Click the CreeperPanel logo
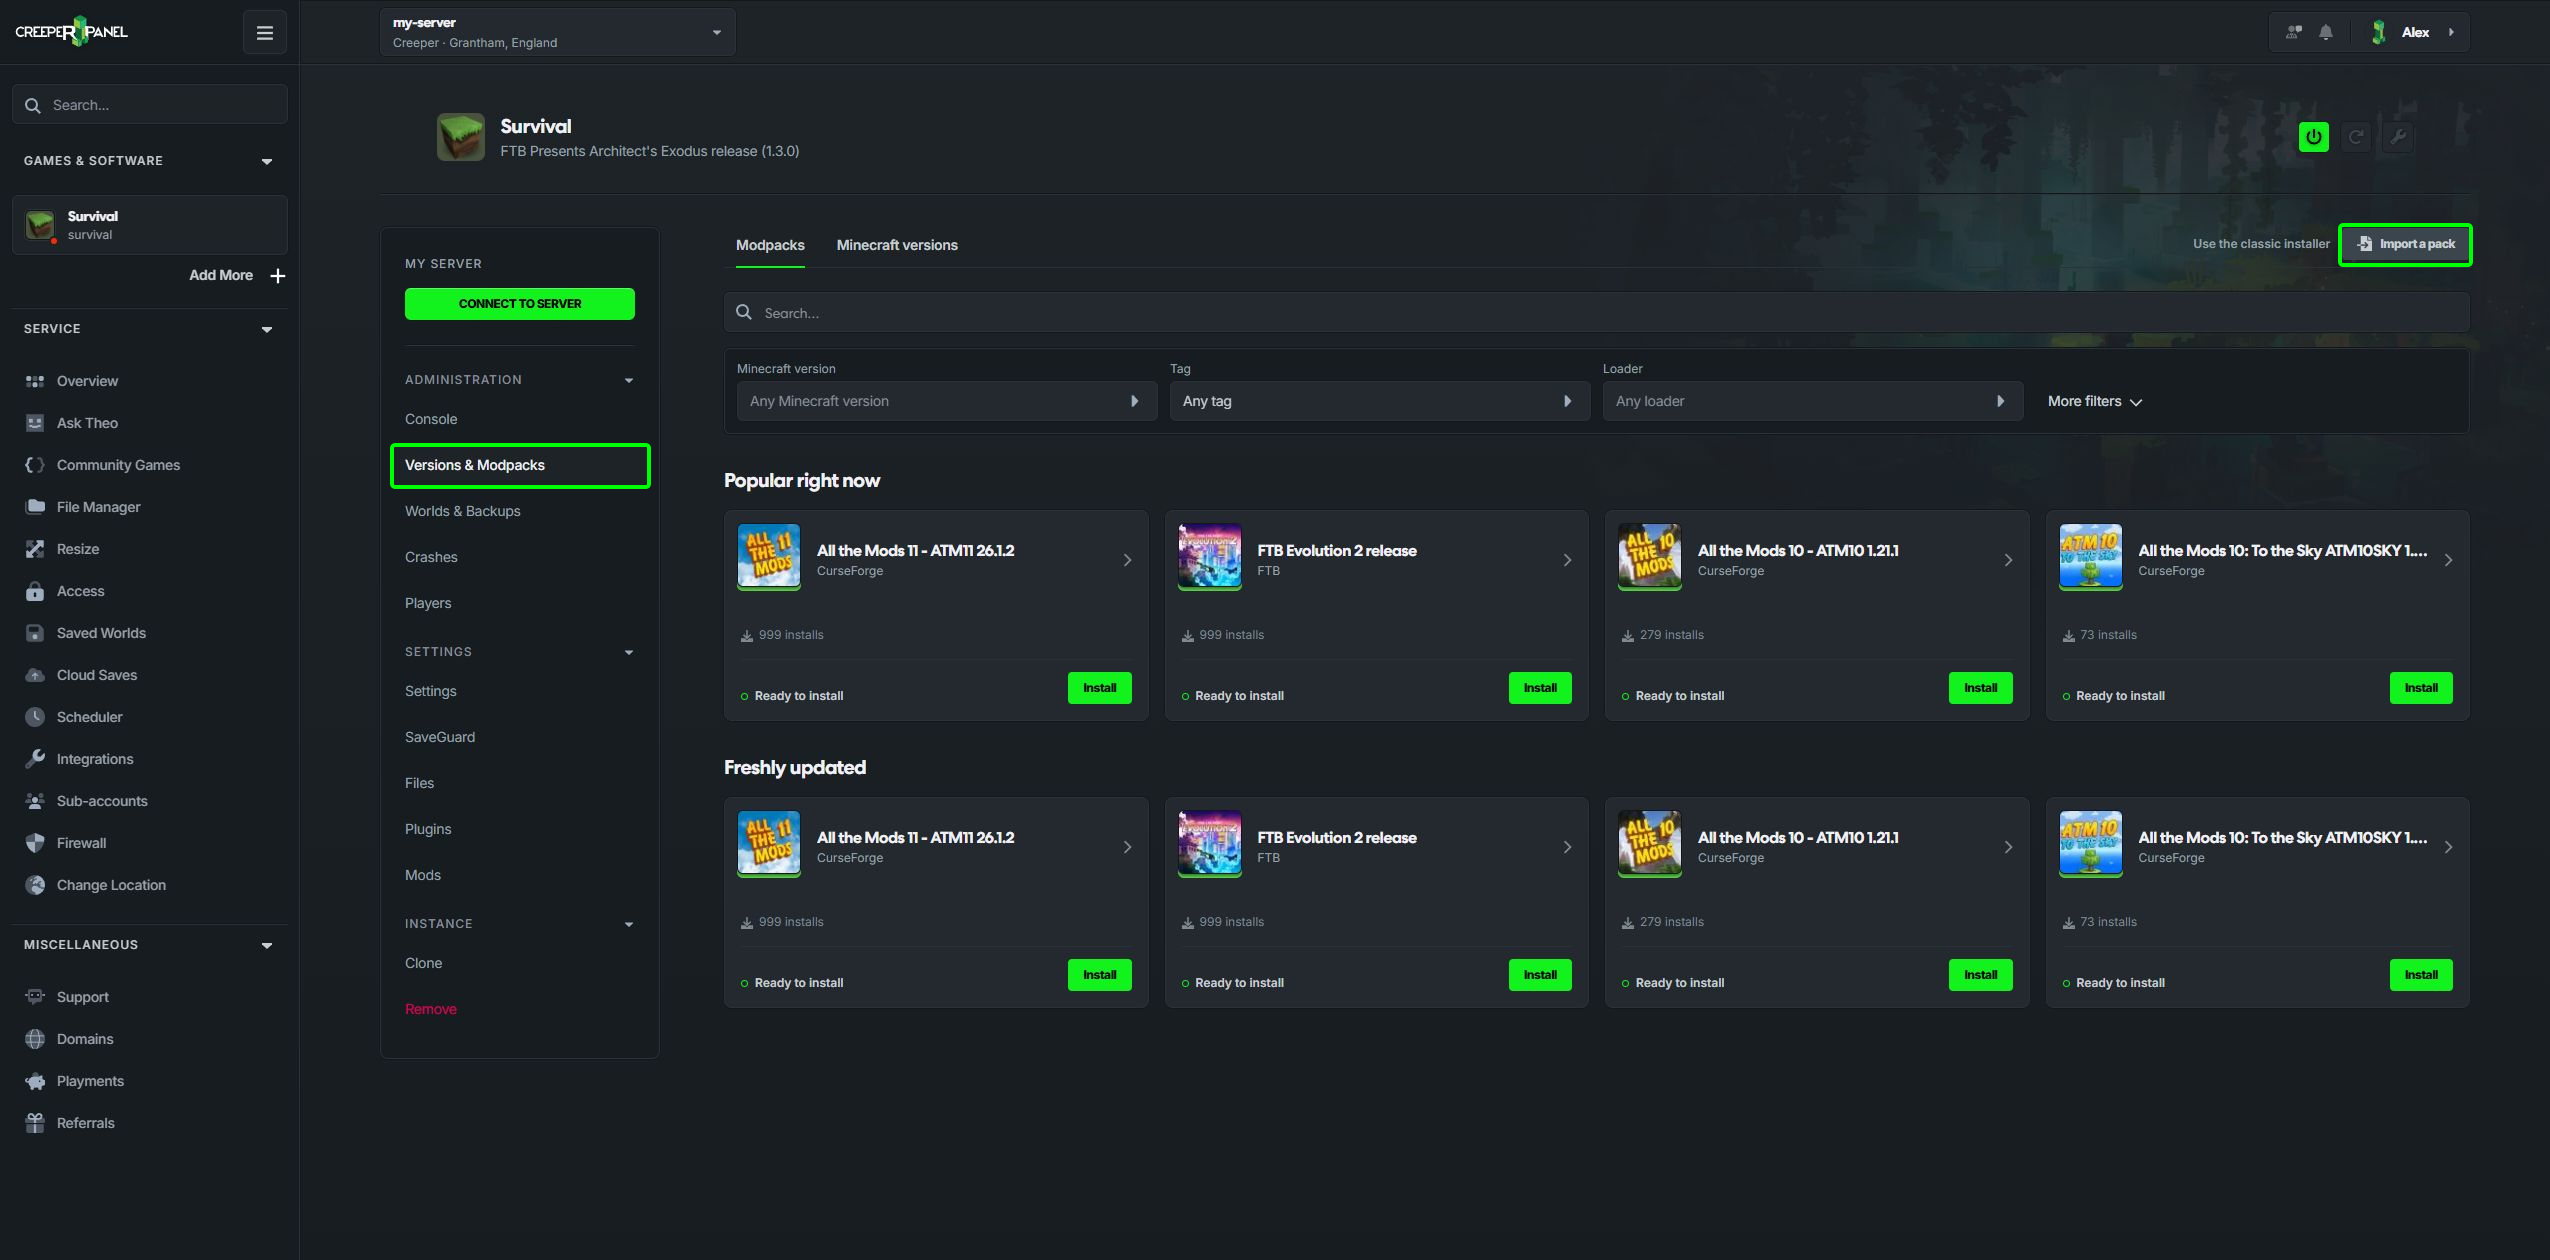The width and height of the screenshot is (2550, 1260). pos(71,32)
